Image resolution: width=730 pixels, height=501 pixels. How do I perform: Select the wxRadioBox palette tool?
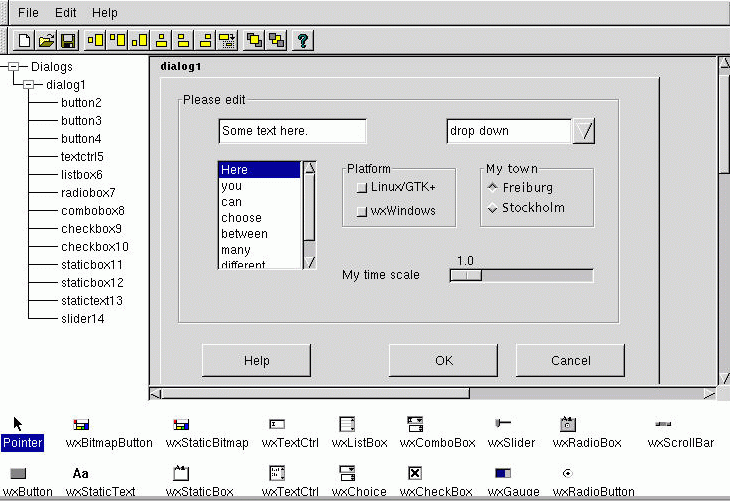[x=587, y=434]
